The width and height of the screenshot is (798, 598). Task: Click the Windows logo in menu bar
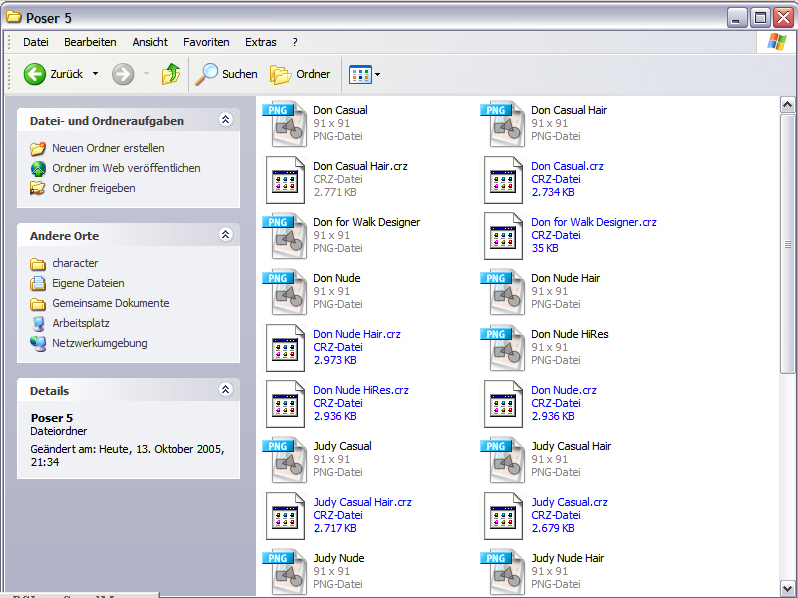777,42
